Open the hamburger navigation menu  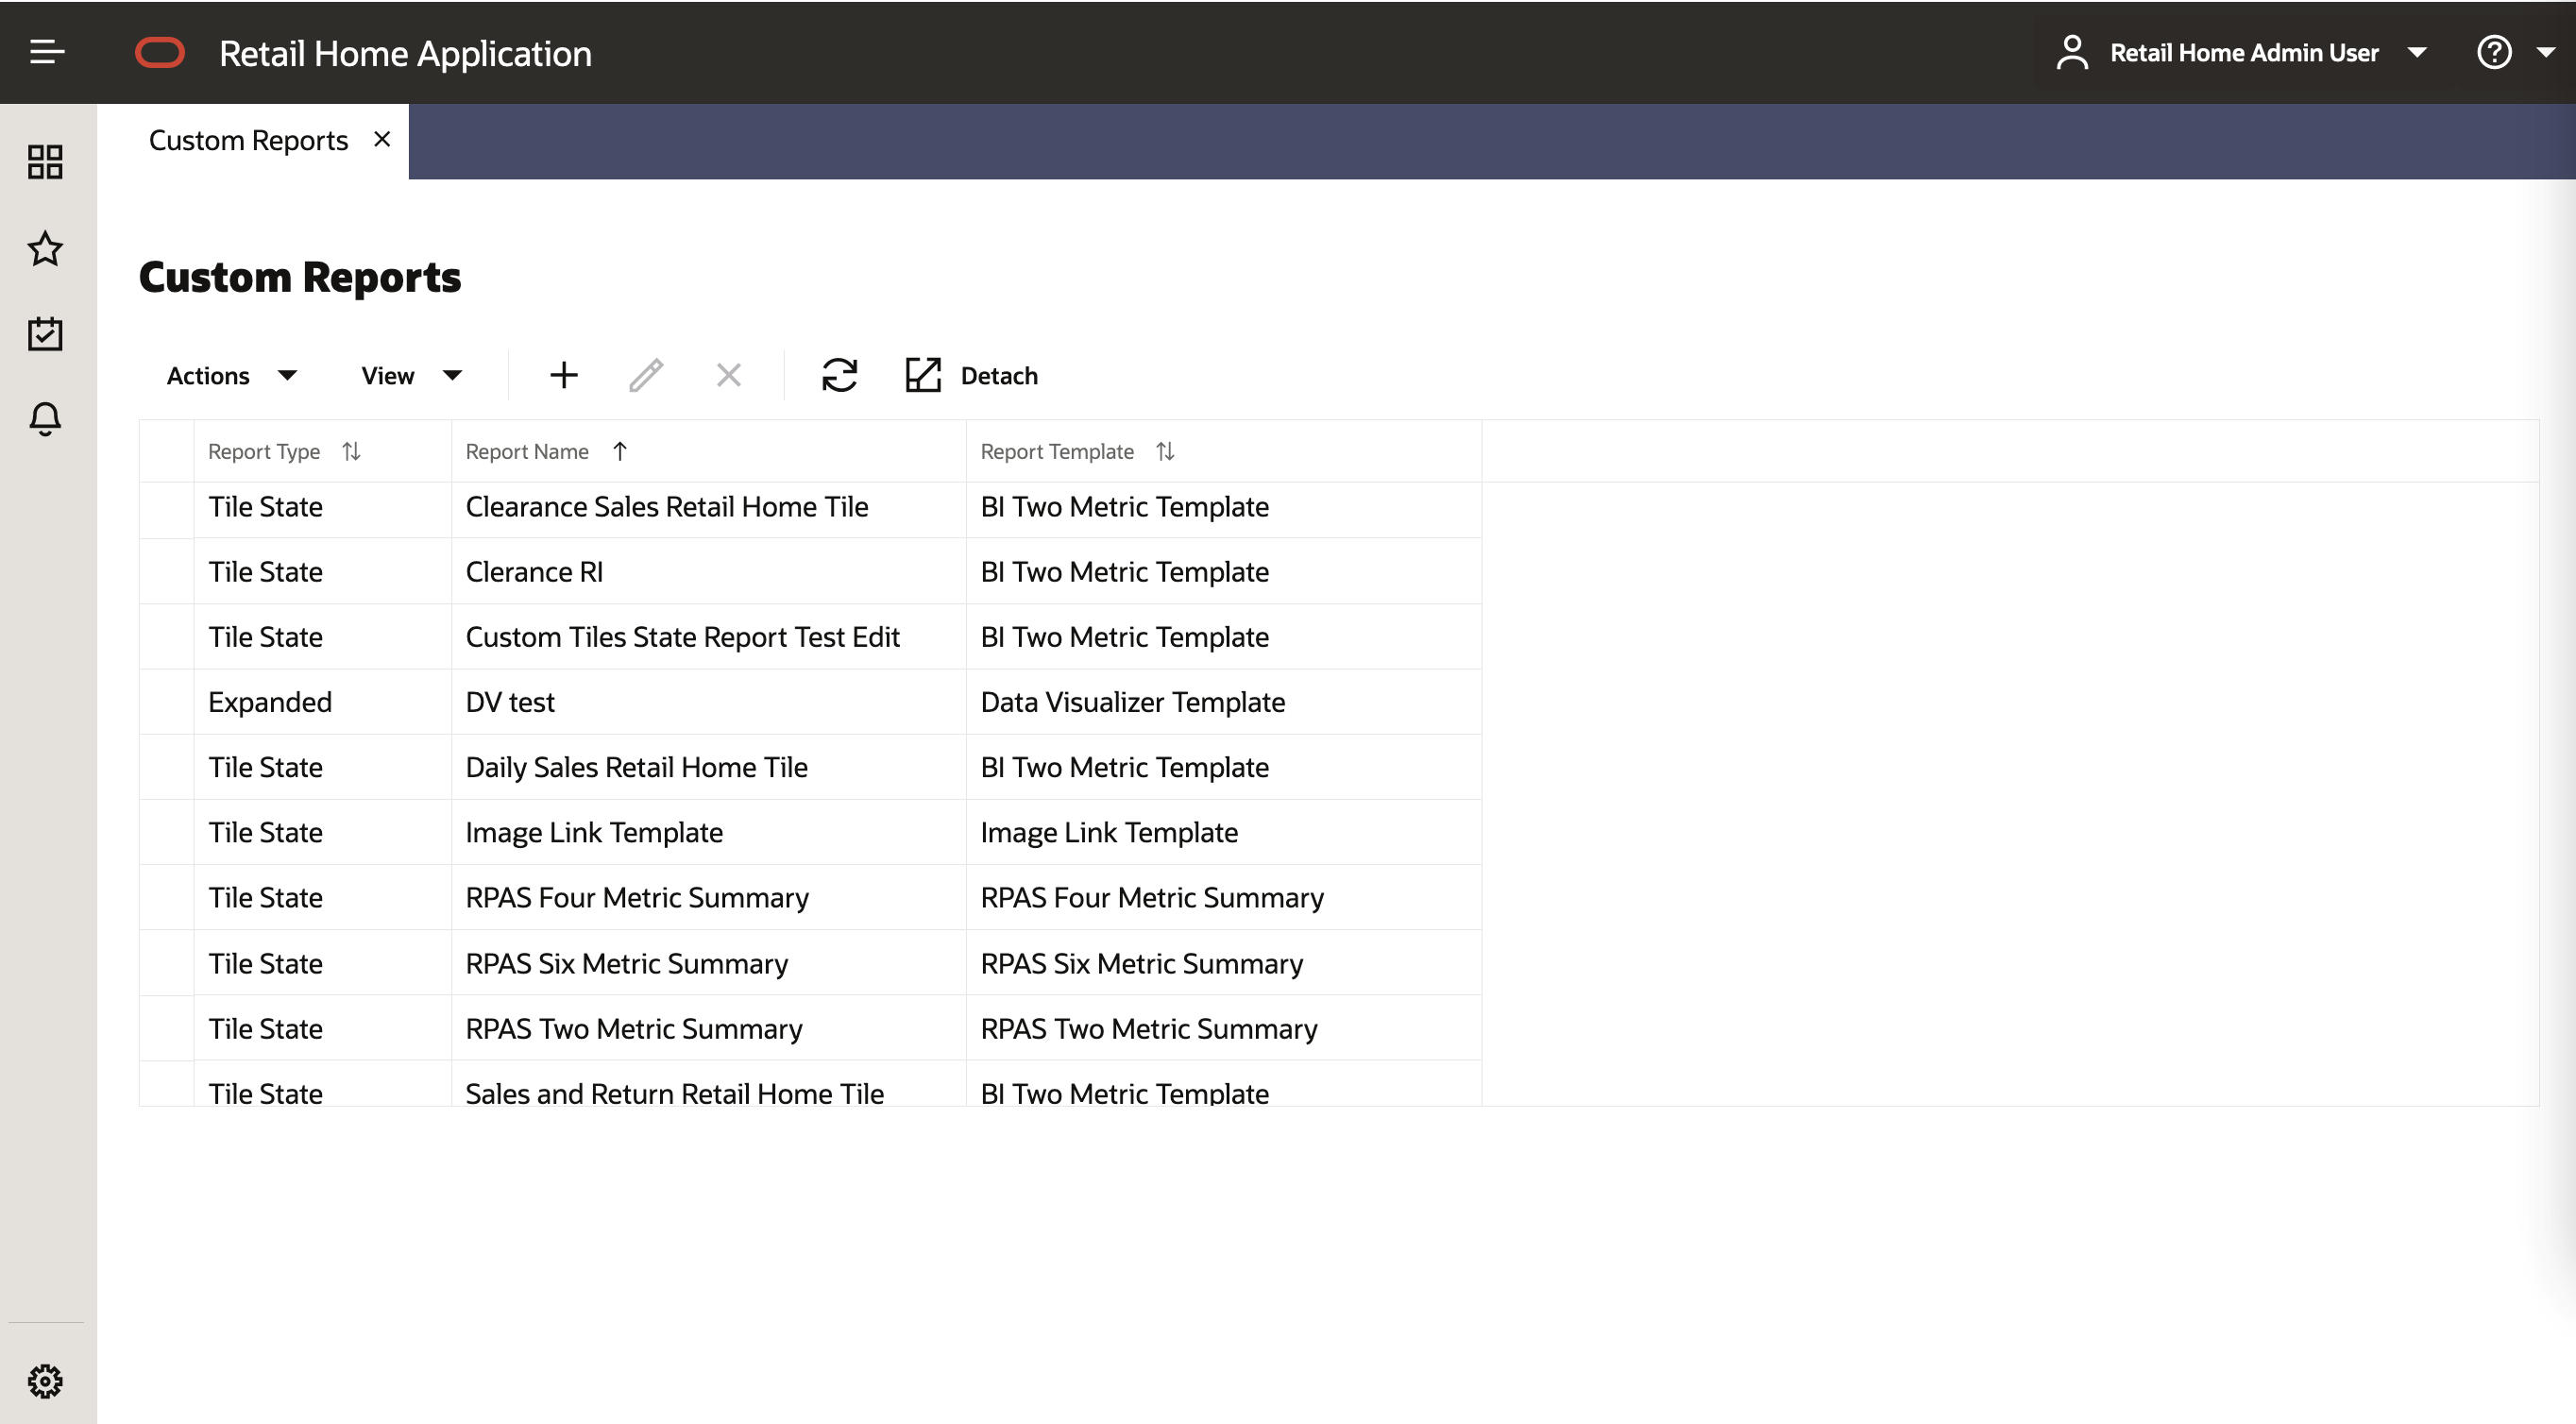pos(46,52)
